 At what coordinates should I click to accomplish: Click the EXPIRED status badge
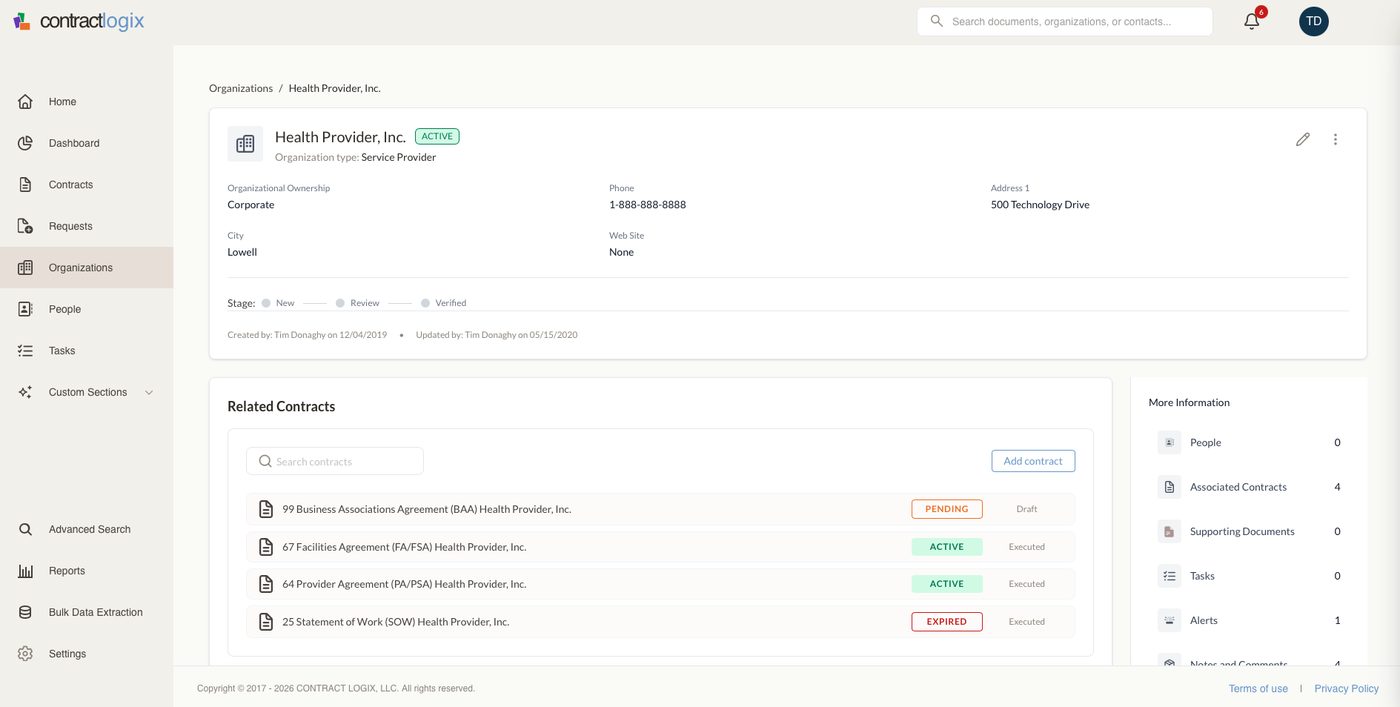(947, 622)
